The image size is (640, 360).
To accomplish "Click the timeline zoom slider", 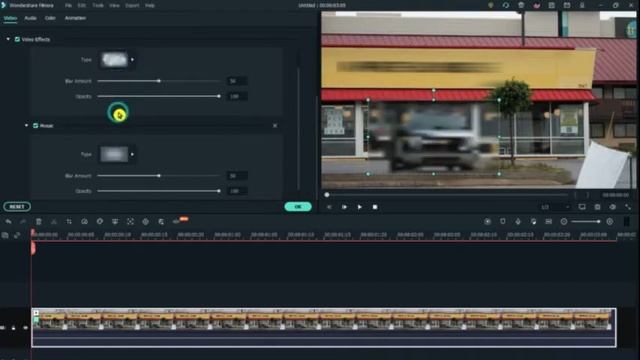I will click(586, 221).
